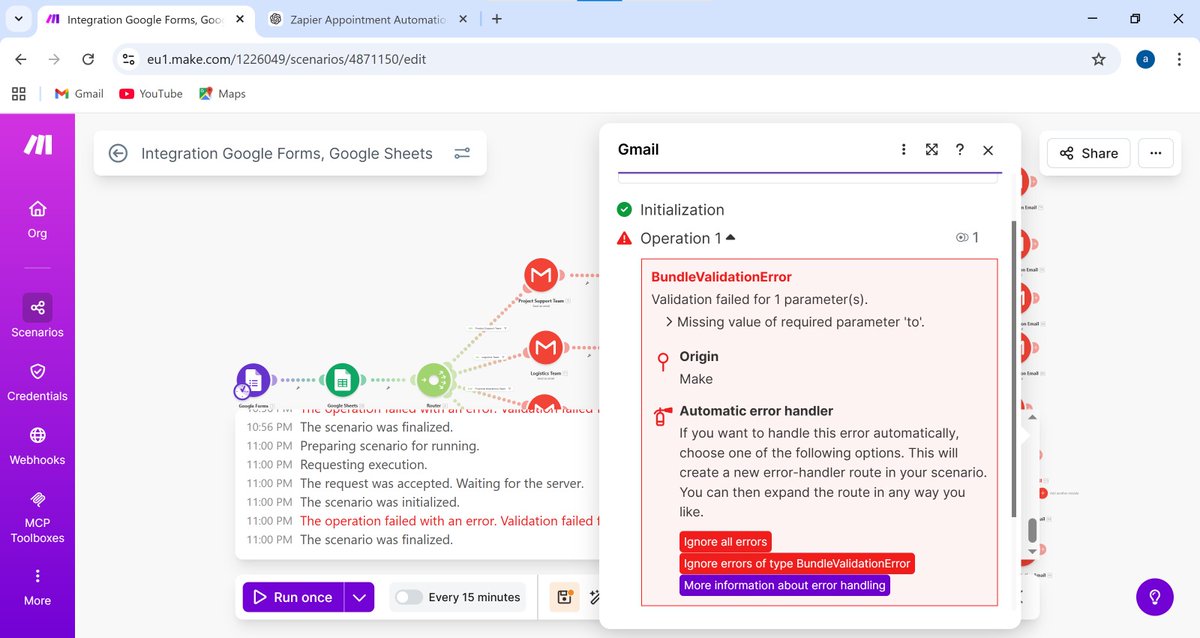Click the red Operation 1 warning icon
The image size is (1200, 638).
click(x=624, y=238)
